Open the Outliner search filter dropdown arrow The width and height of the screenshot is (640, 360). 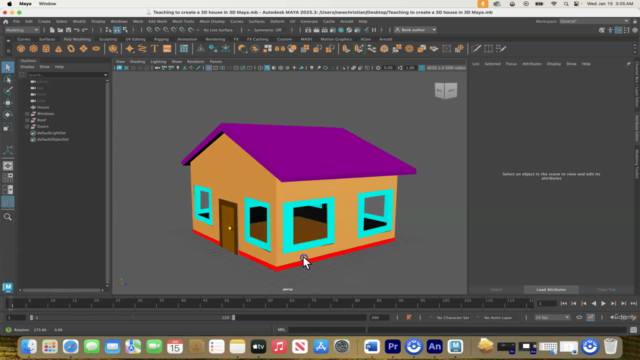(x=106, y=75)
